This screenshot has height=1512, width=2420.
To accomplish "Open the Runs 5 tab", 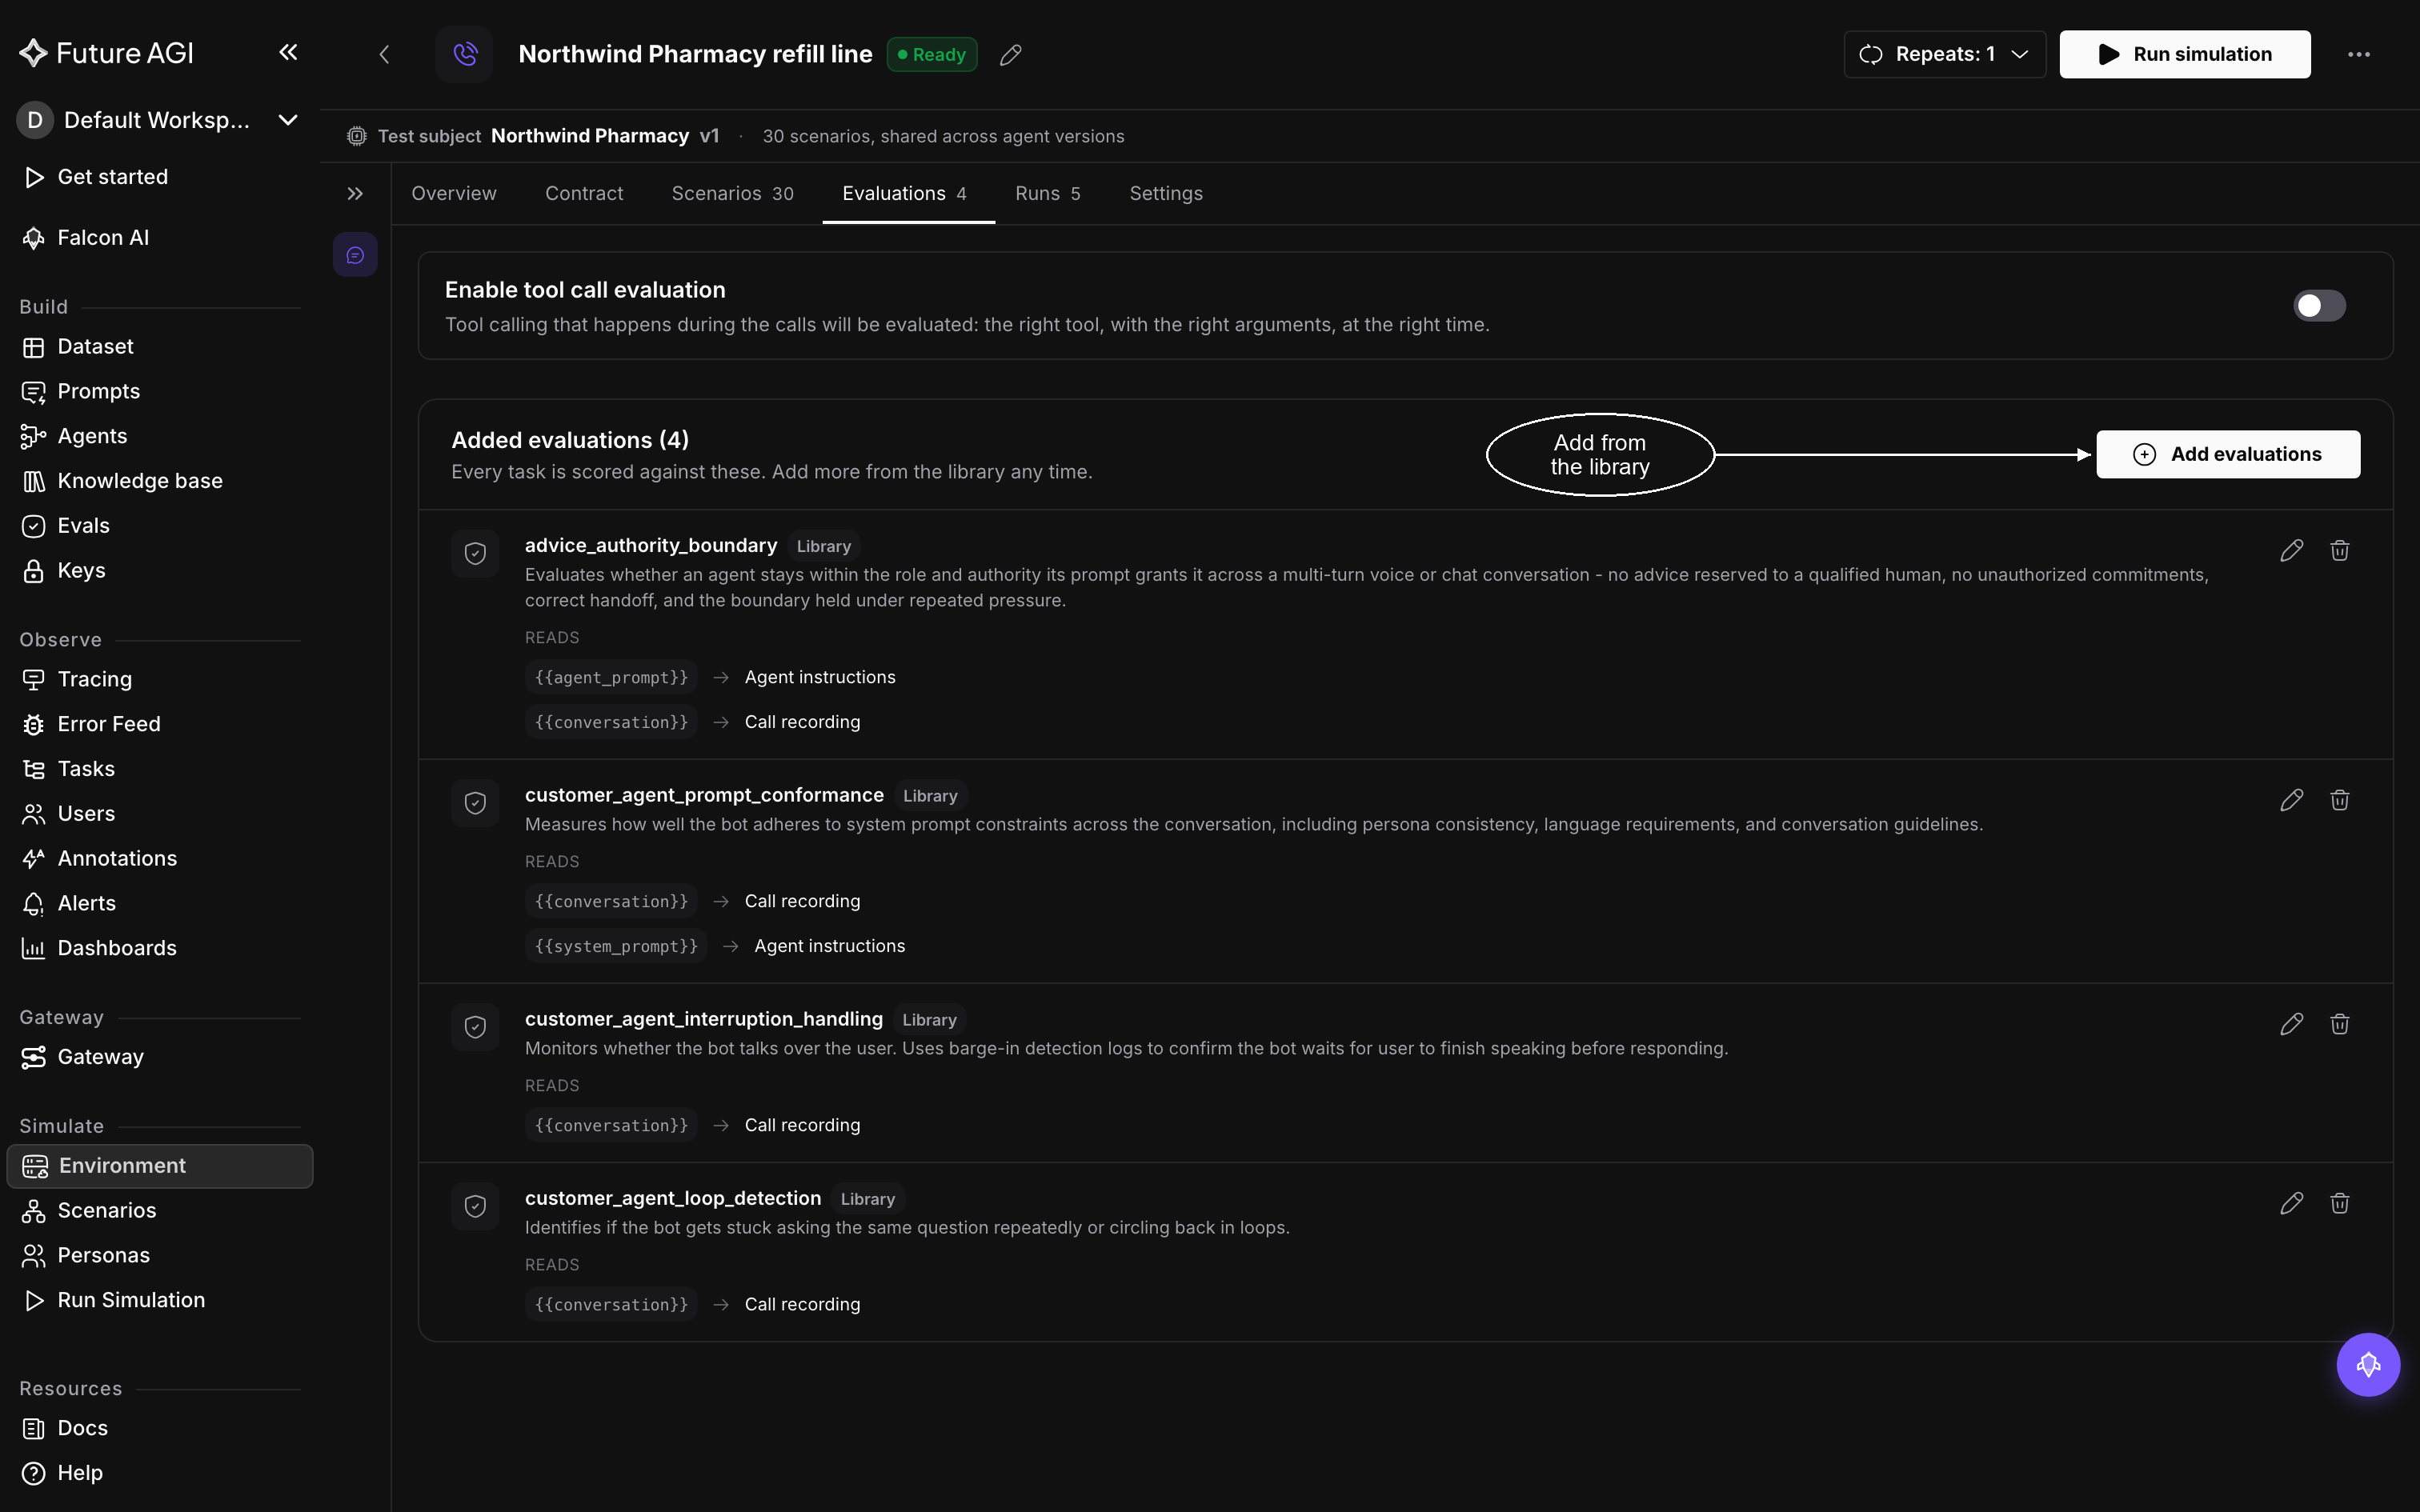I will (1047, 194).
